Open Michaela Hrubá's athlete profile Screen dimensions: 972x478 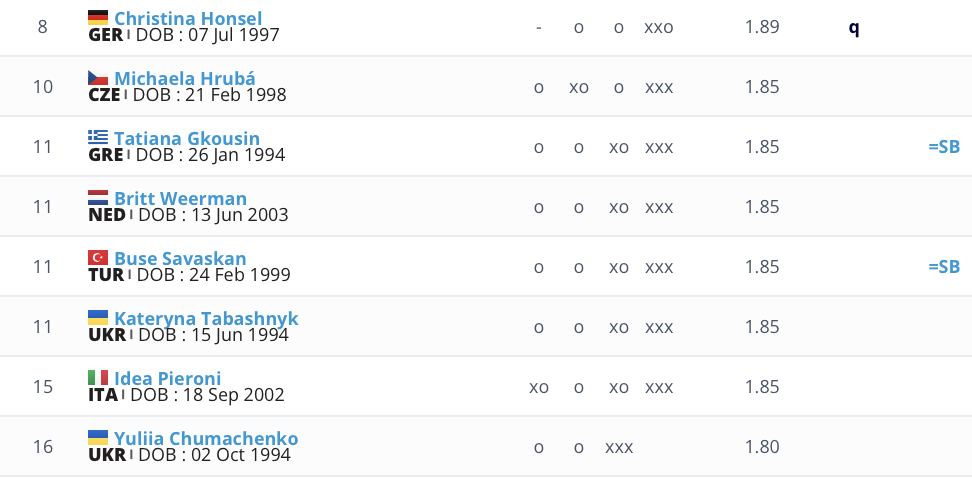[185, 78]
